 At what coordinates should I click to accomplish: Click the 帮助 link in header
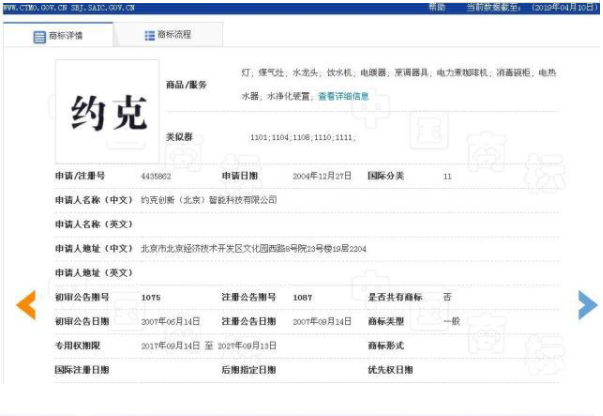coord(437,7)
